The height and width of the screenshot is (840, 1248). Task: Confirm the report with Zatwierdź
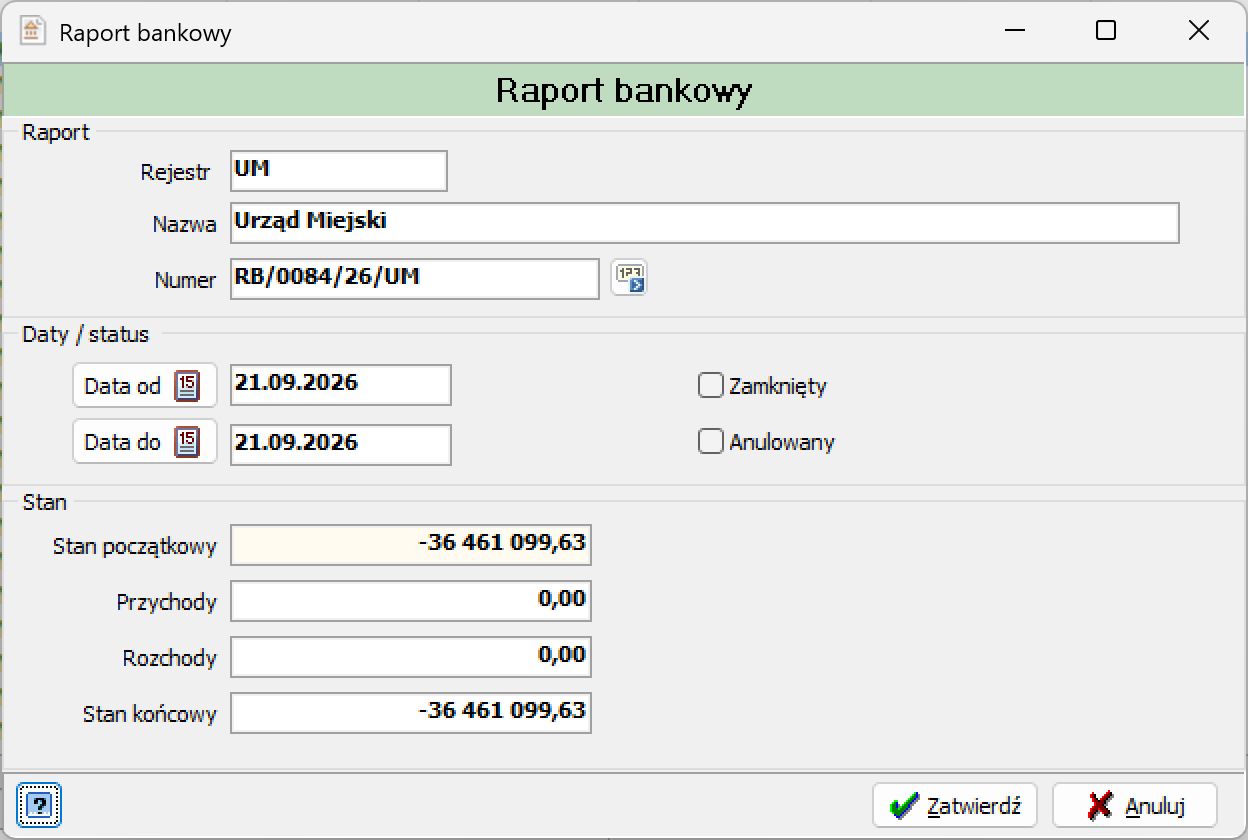point(955,805)
